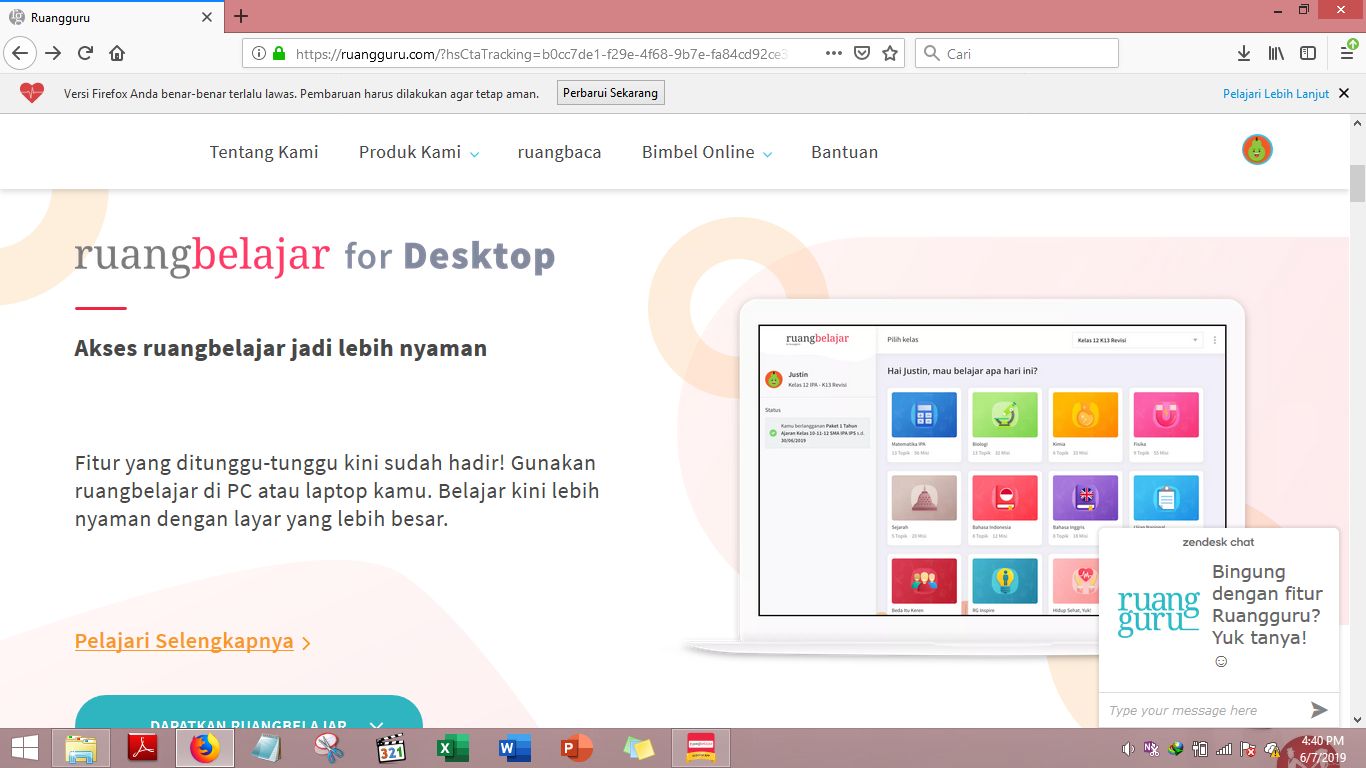Send the zendesk chat message arrow
Screen dimensions: 1366x768
pyautogui.click(x=1319, y=710)
